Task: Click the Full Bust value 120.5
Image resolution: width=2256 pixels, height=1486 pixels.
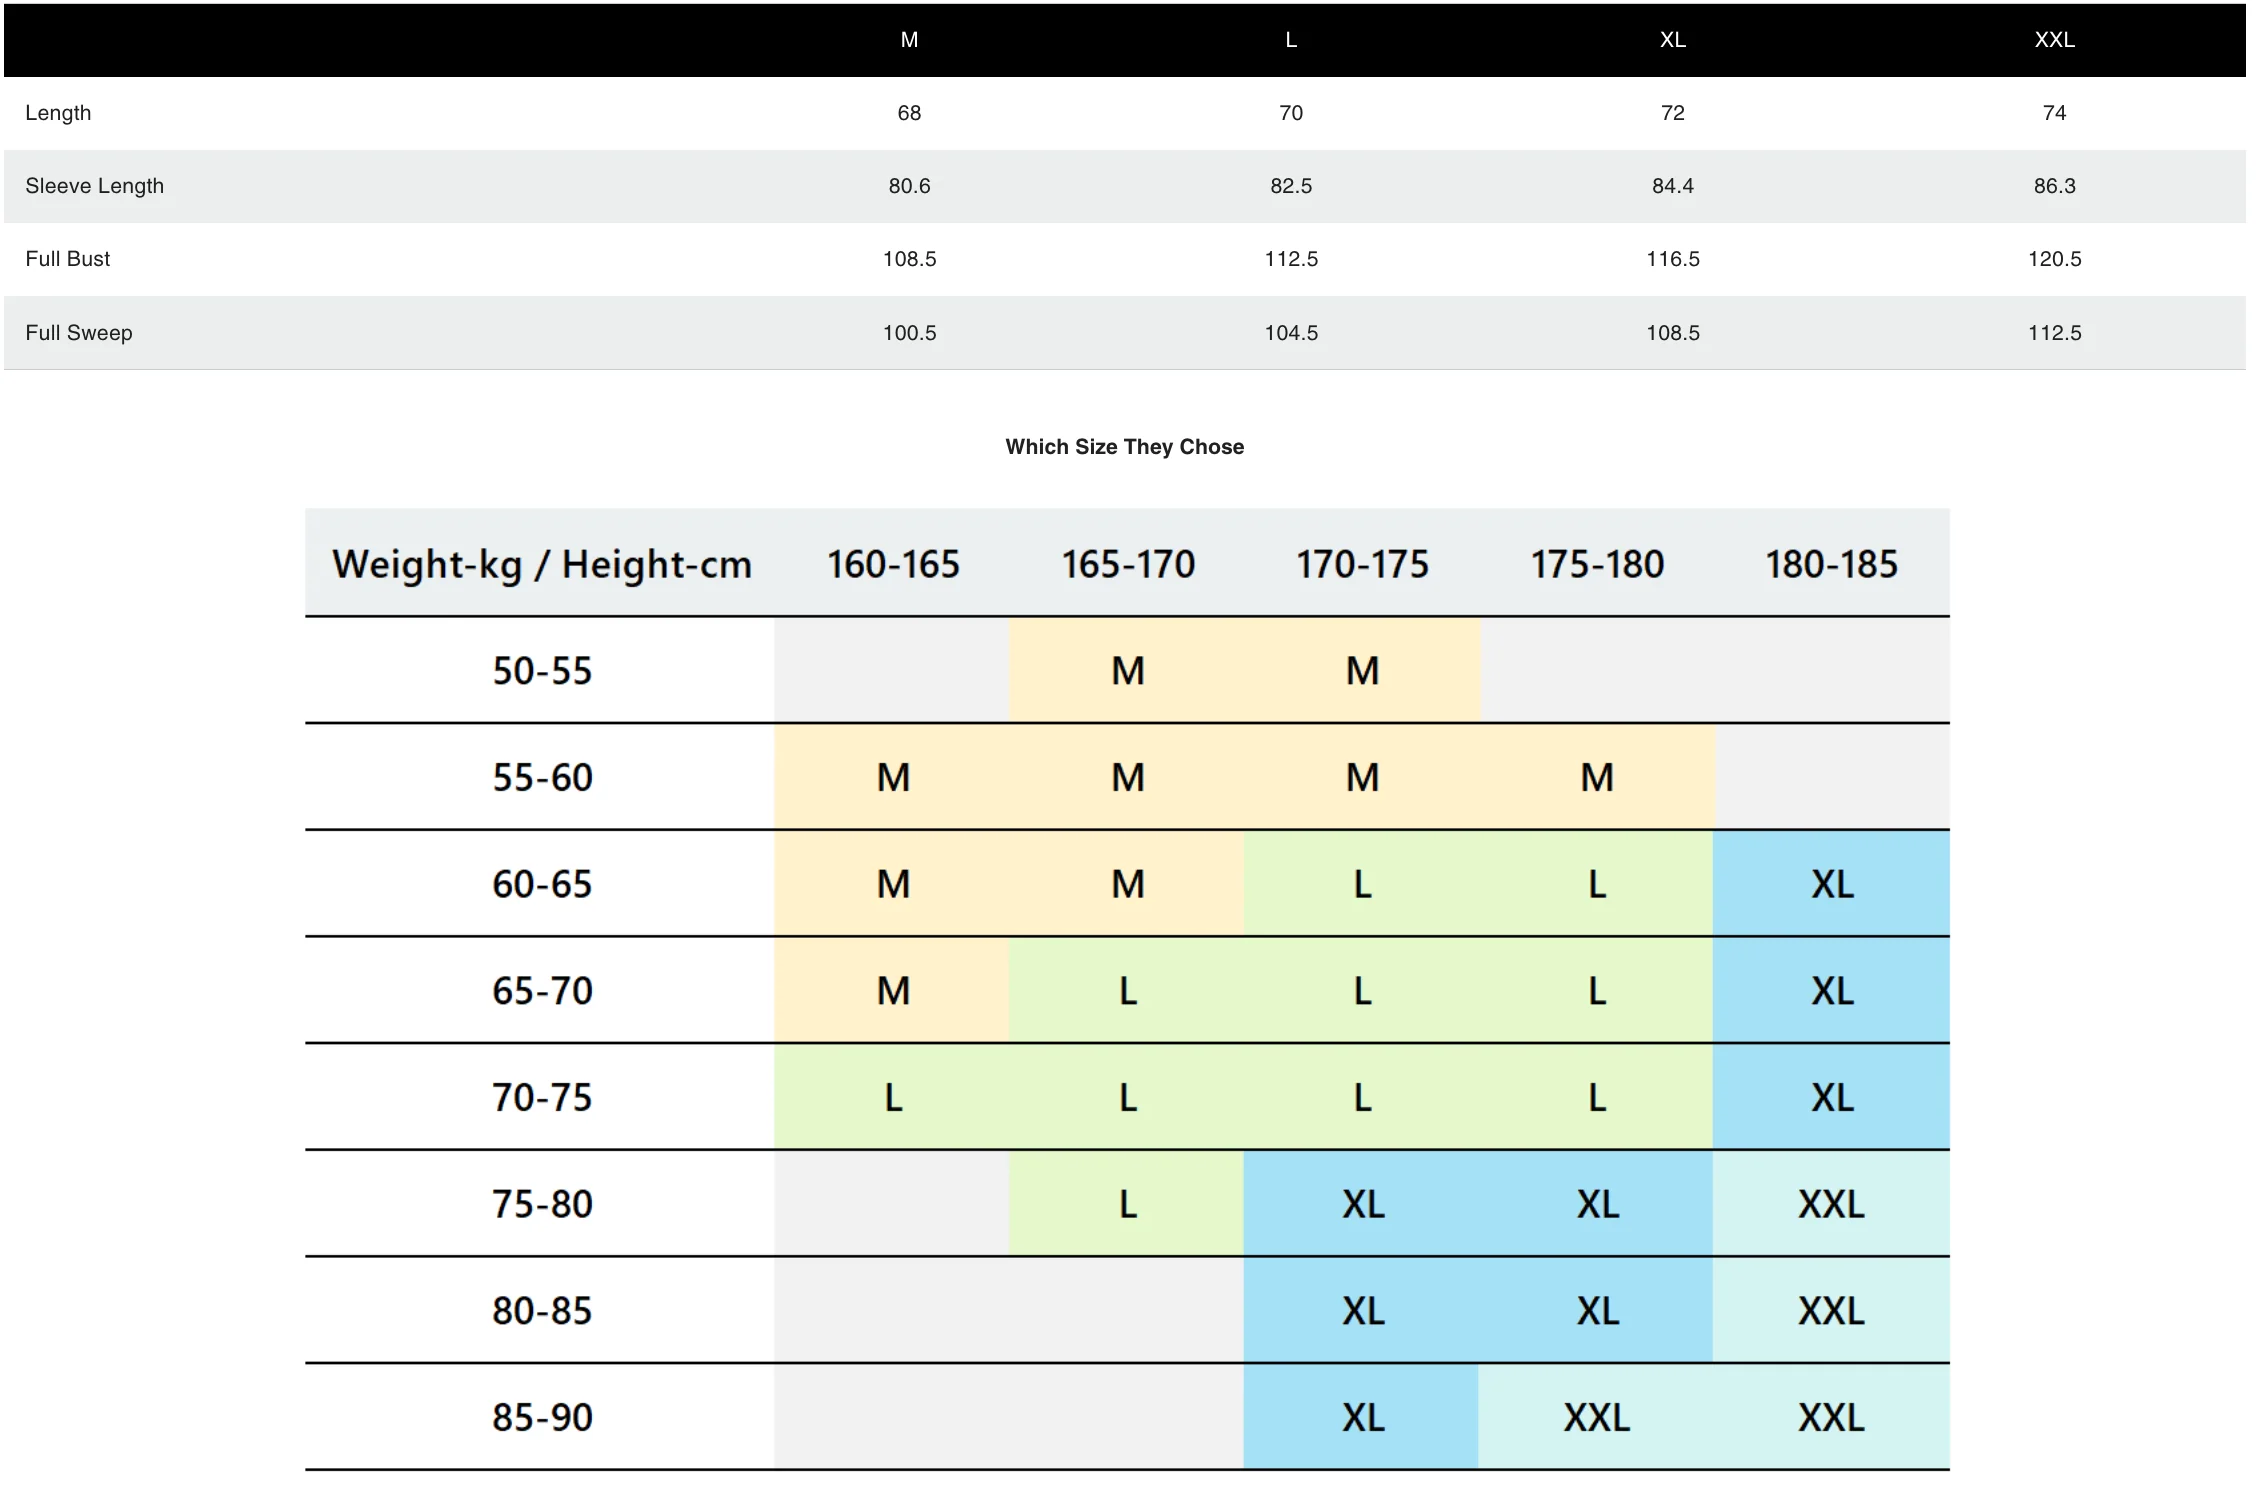Action: 2054,259
